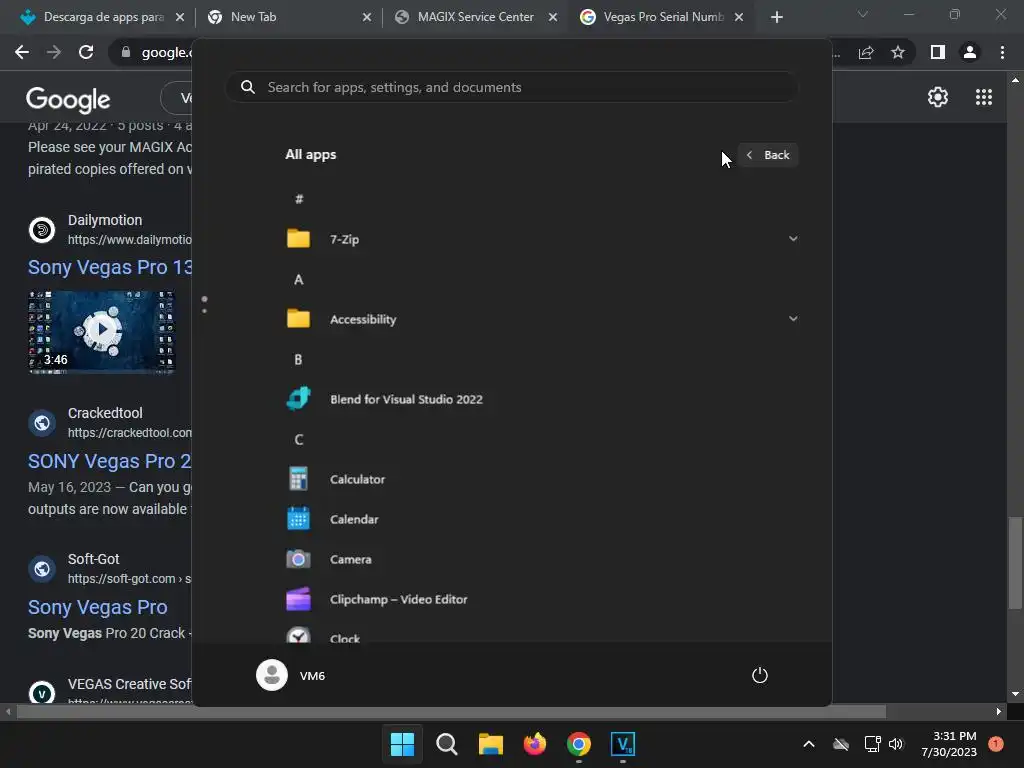The image size is (1024, 768).
Task: Close the MAGIX Service Center tab
Action: point(553,17)
